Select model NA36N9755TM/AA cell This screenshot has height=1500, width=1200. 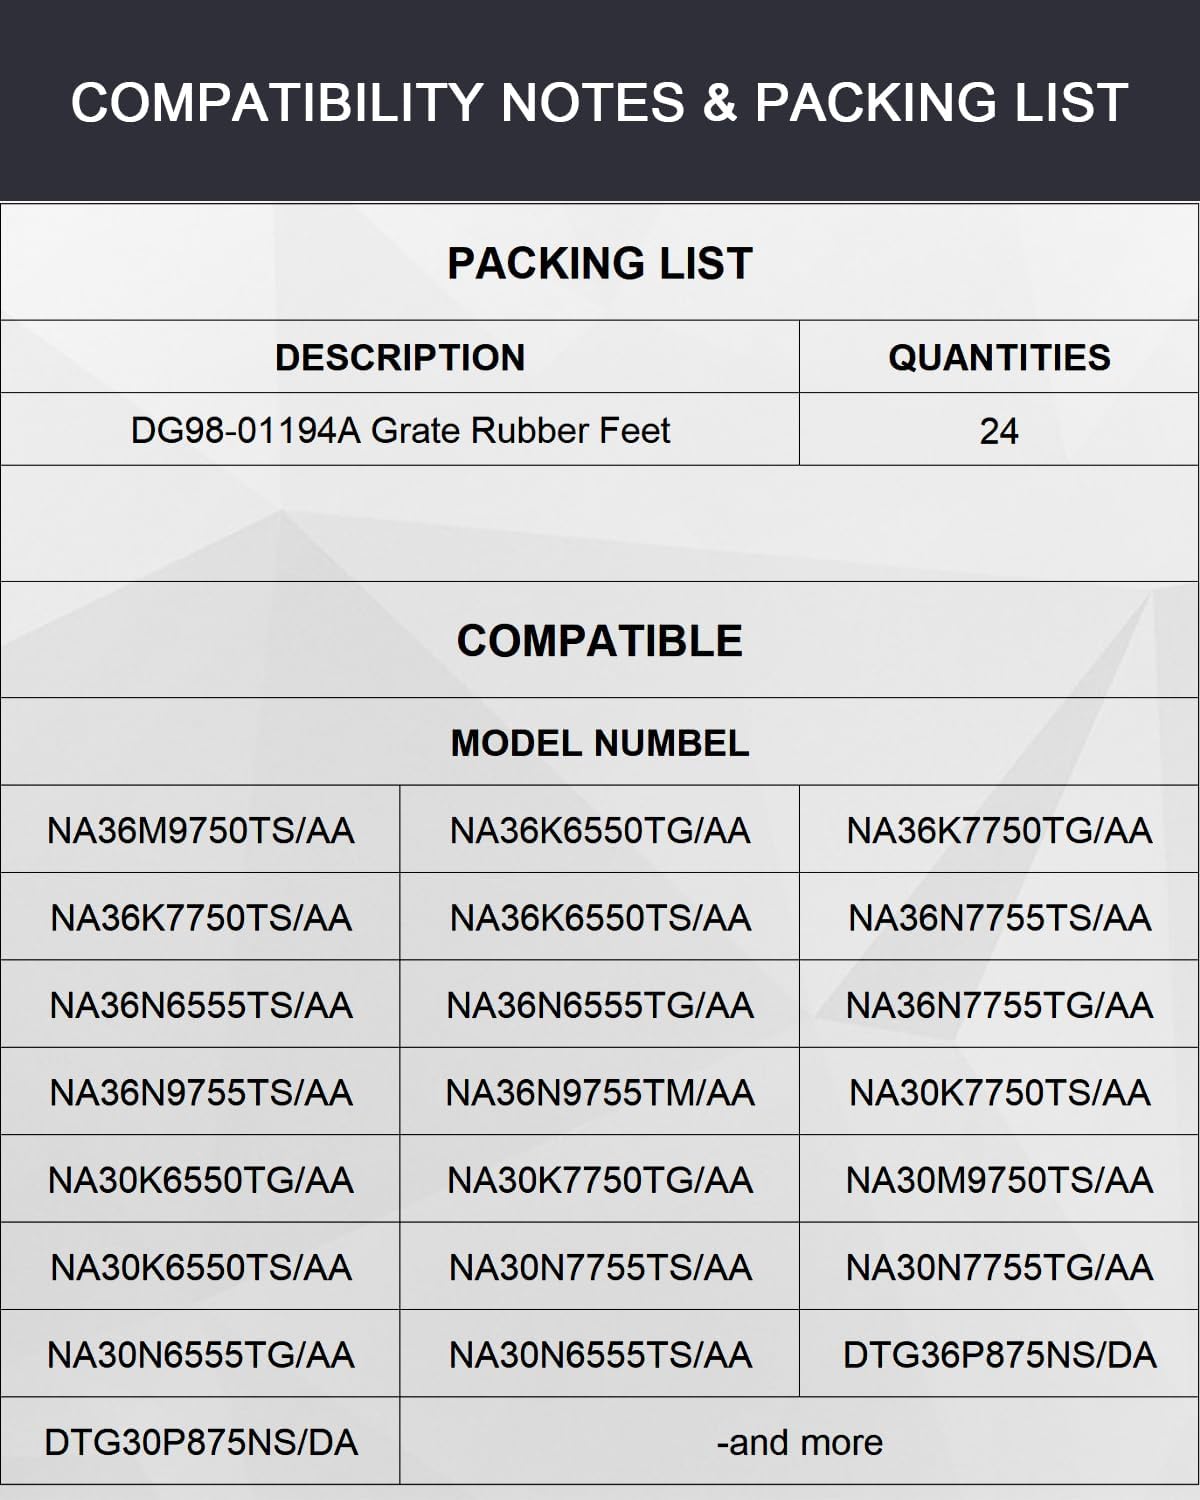tap(600, 1092)
